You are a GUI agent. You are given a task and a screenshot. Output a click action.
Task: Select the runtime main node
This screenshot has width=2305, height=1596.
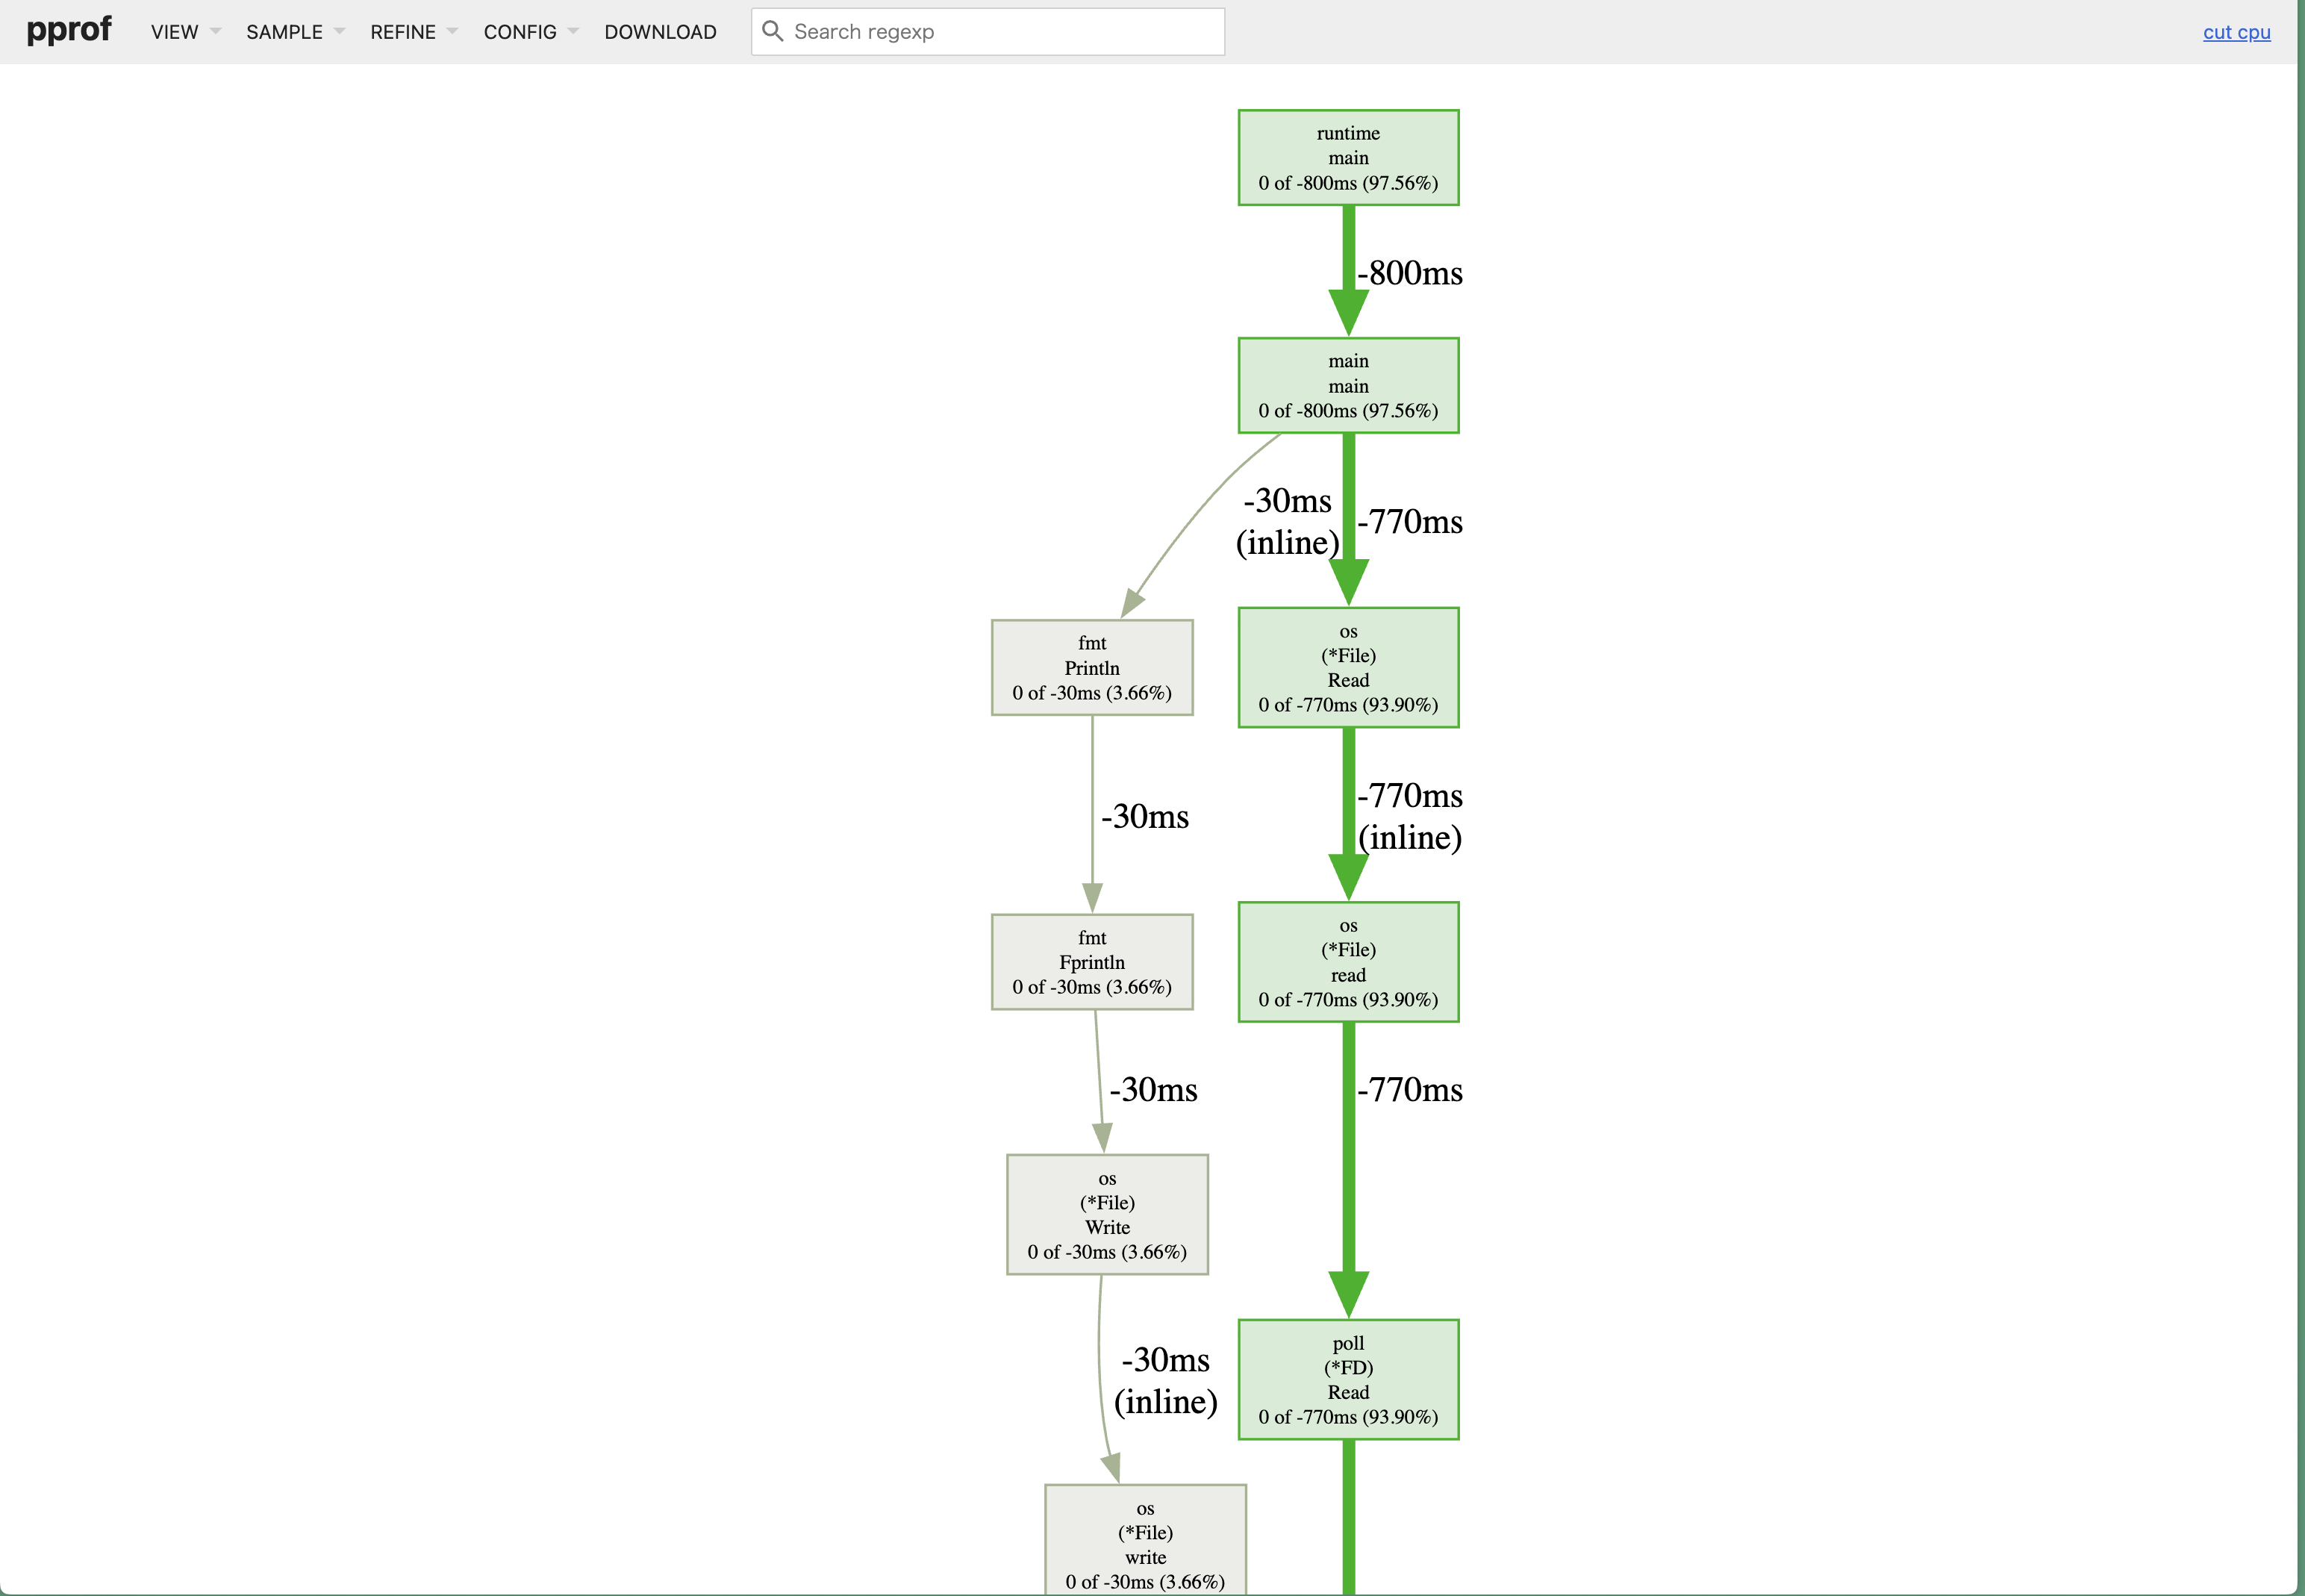pyautogui.click(x=1348, y=158)
